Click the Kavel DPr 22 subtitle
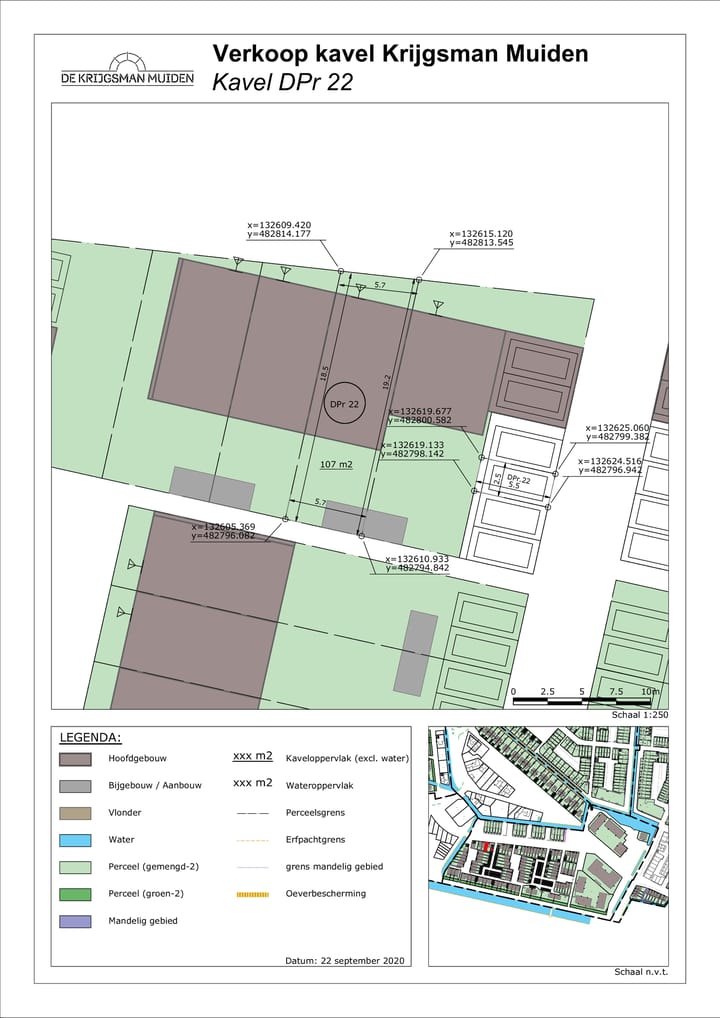720x1018 pixels. pos(282,83)
